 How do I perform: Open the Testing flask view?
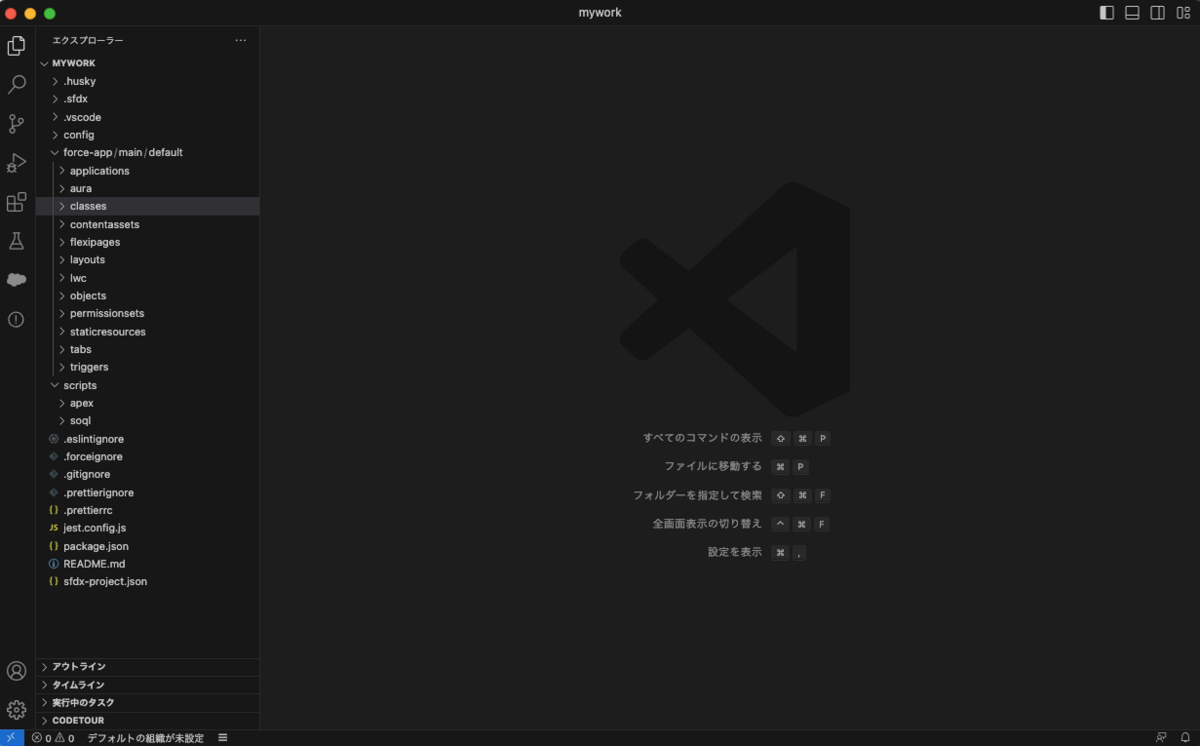(16, 241)
